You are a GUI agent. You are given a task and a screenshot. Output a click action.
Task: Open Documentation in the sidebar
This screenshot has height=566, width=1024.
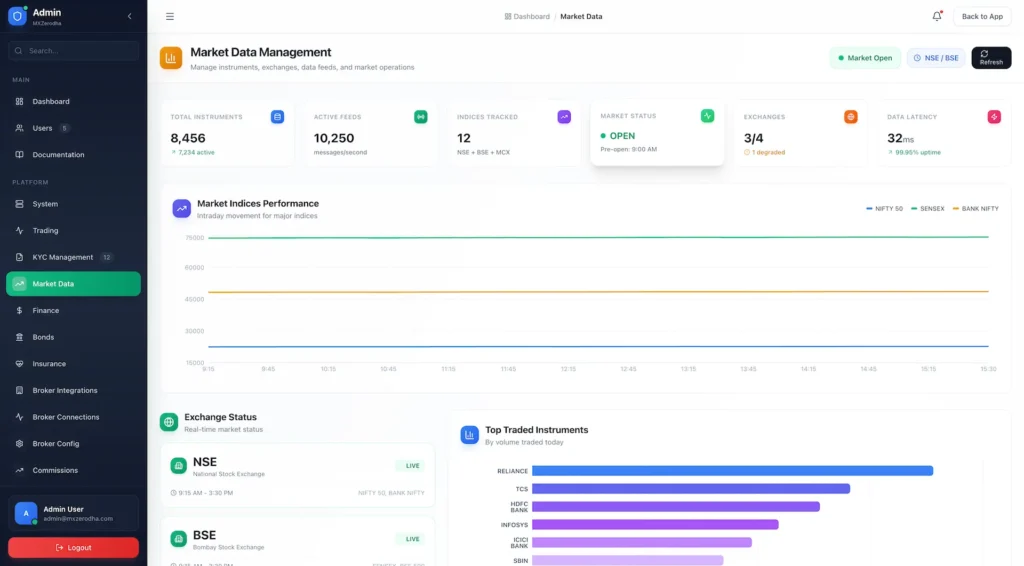click(73, 155)
